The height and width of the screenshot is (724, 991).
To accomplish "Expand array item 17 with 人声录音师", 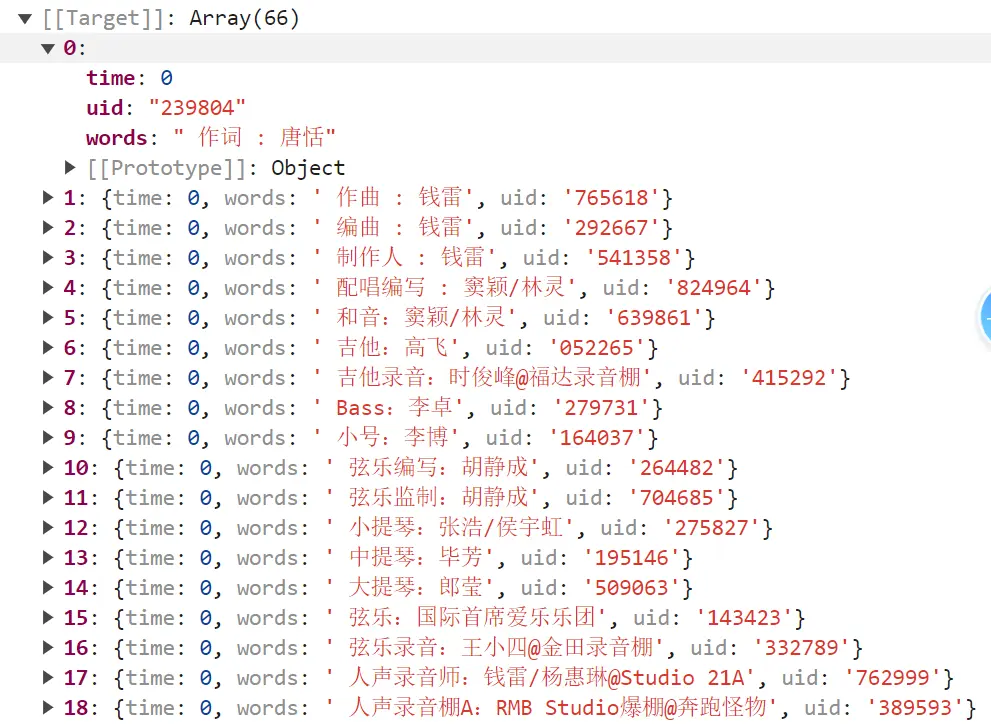I will [47, 677].
